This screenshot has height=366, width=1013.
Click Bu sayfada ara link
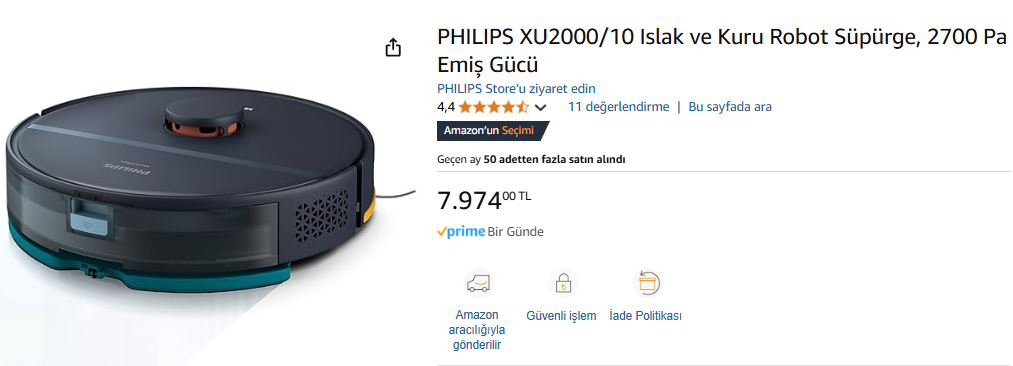click(730, 107)
